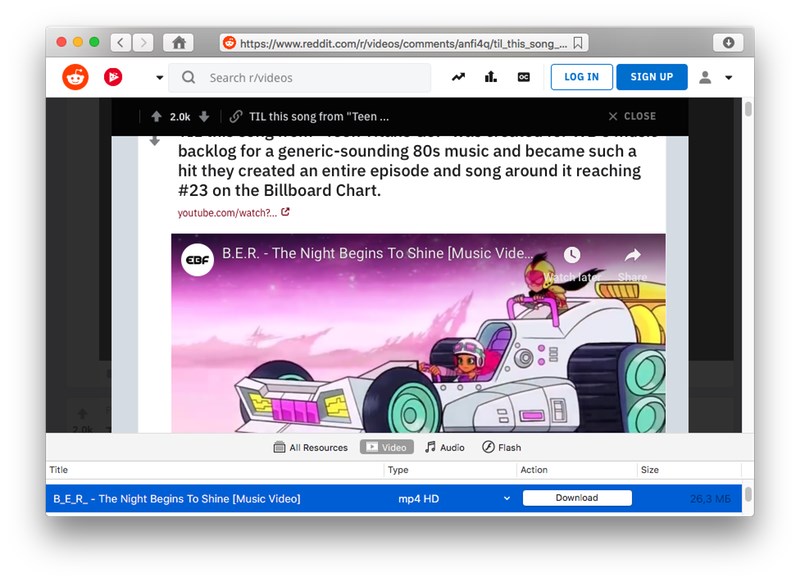Click the Share arrow on the video
Viewport: 800px width, 582px height.
(x=633, y=255)
